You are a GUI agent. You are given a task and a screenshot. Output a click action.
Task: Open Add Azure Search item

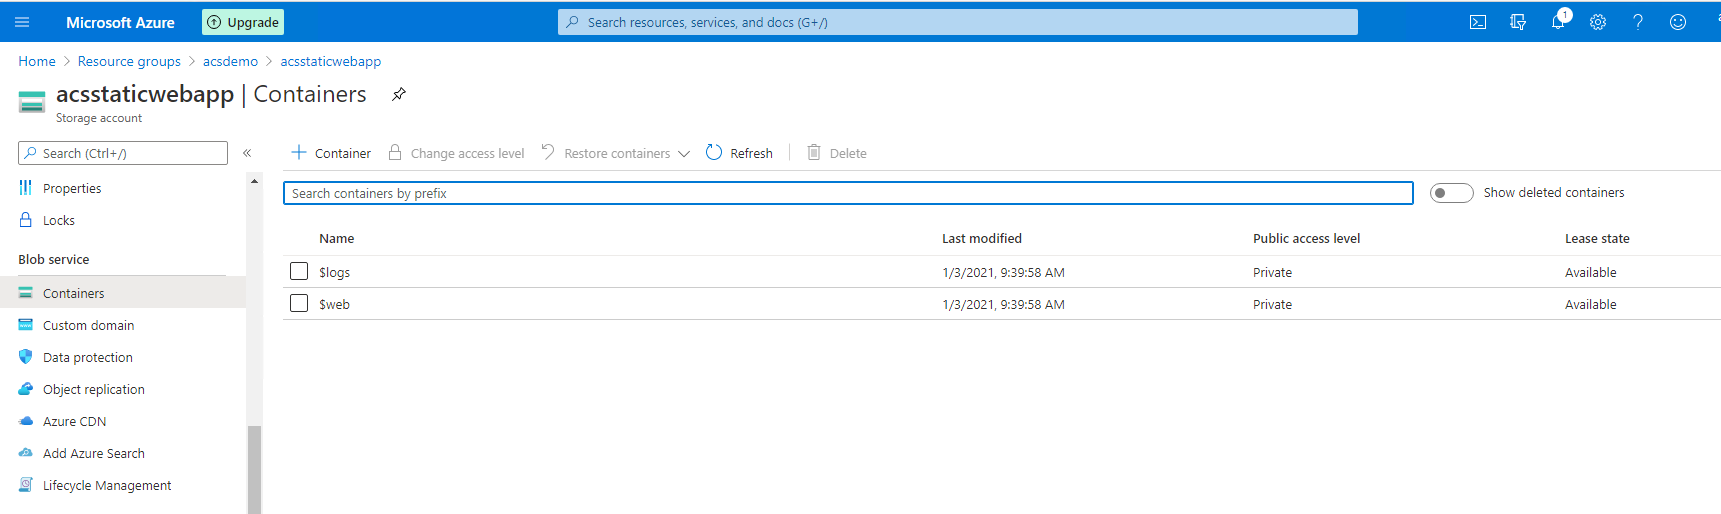click(x=94, y=453)
